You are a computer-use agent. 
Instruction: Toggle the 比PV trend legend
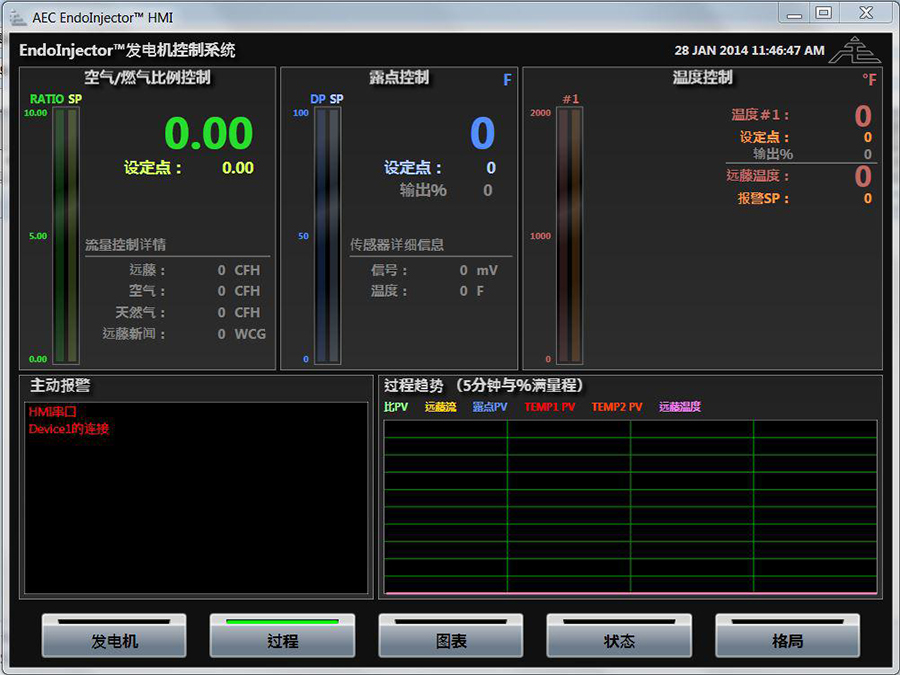[x=396, y=407]
